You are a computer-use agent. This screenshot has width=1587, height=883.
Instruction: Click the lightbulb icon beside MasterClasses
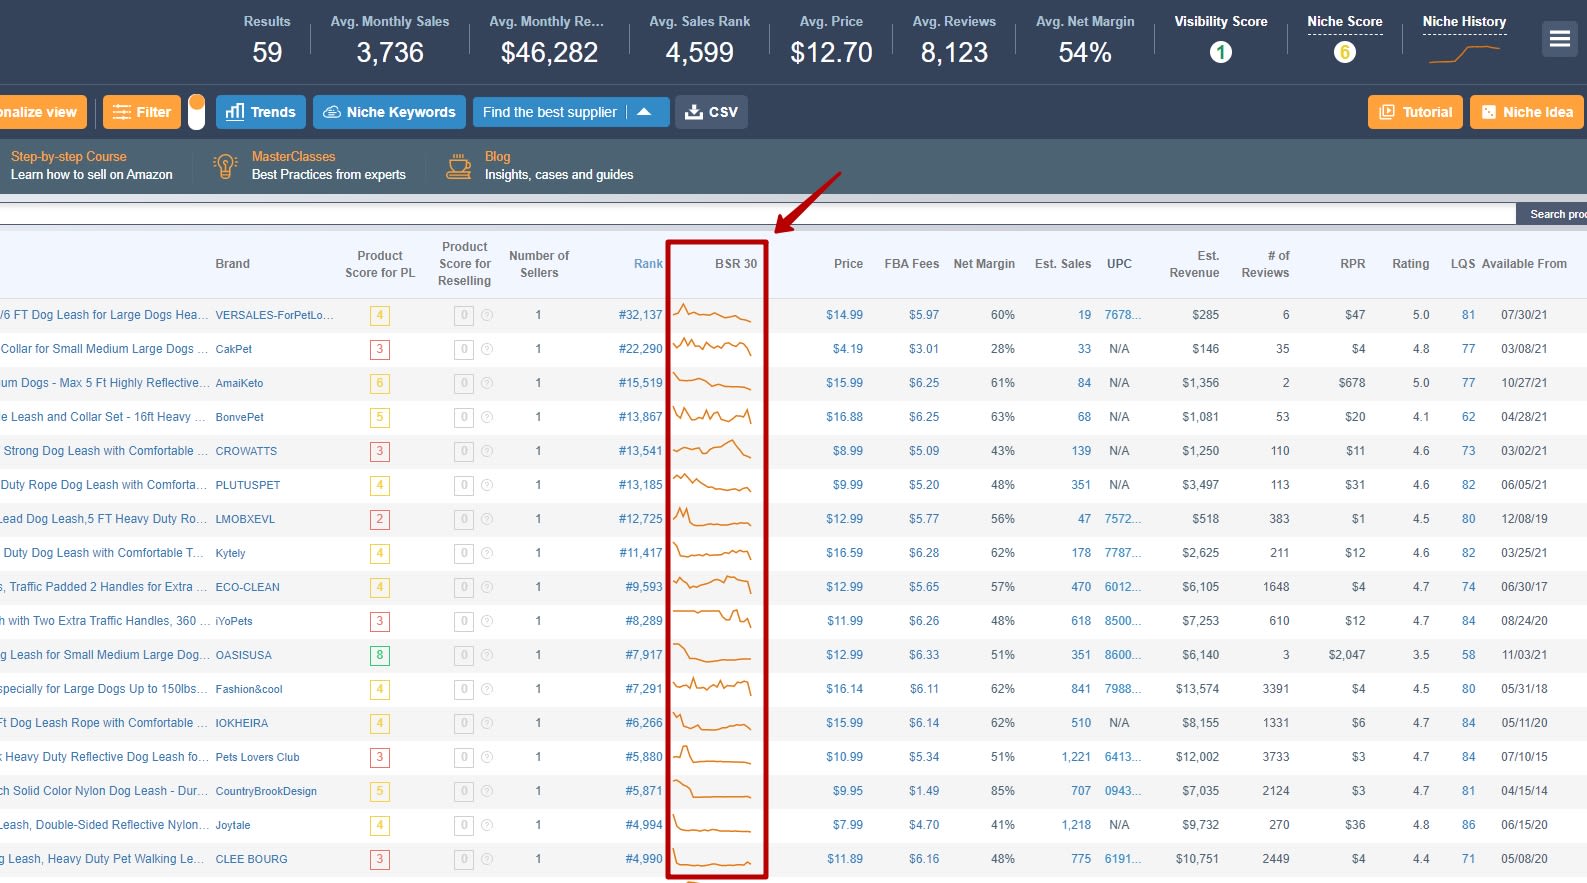[x=226, y=166]
